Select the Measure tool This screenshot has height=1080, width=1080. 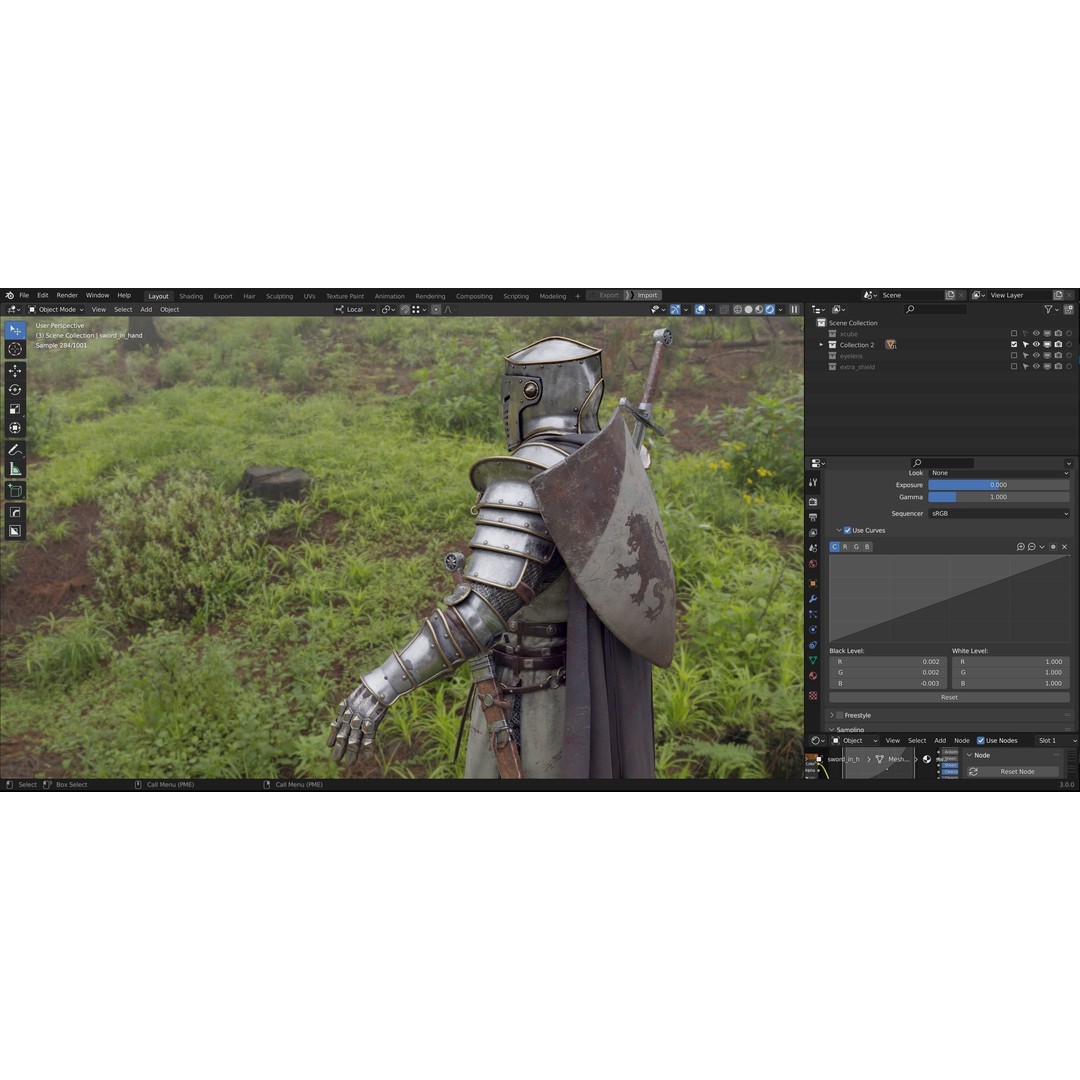point(15,469)
